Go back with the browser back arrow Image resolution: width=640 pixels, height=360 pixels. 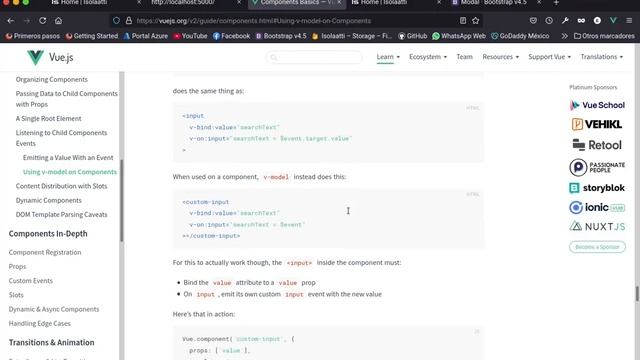(x=11, y=20)
